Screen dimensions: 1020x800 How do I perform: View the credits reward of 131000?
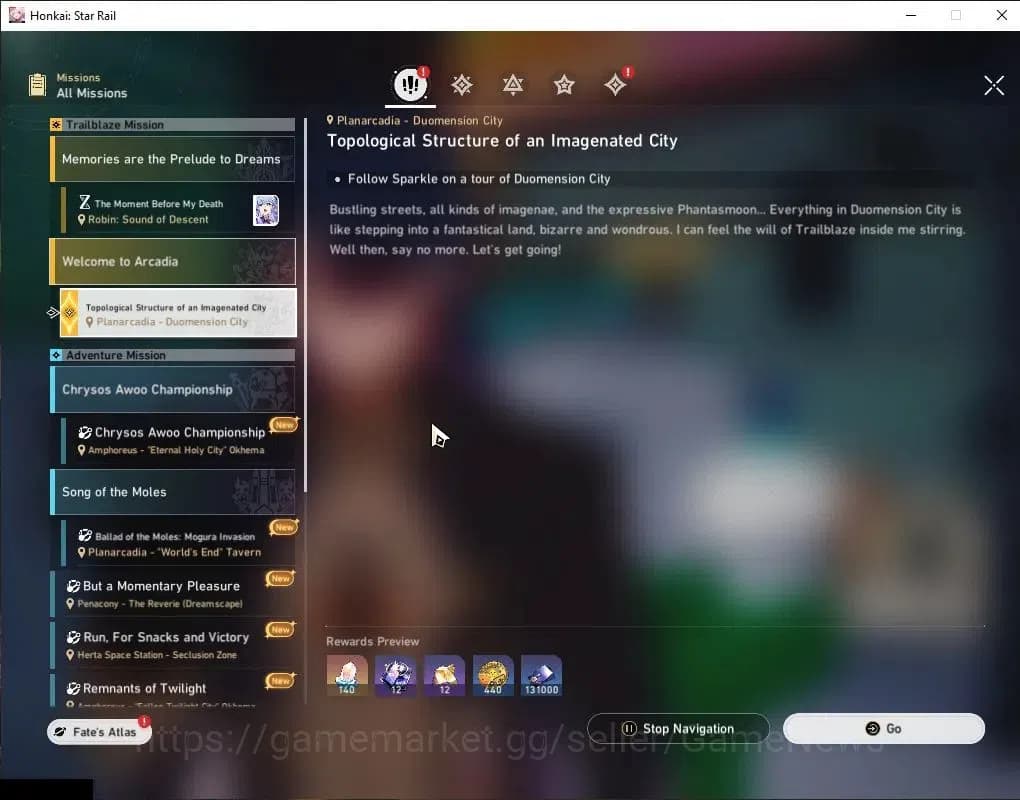pyautogui.click(x=541, y=675)
